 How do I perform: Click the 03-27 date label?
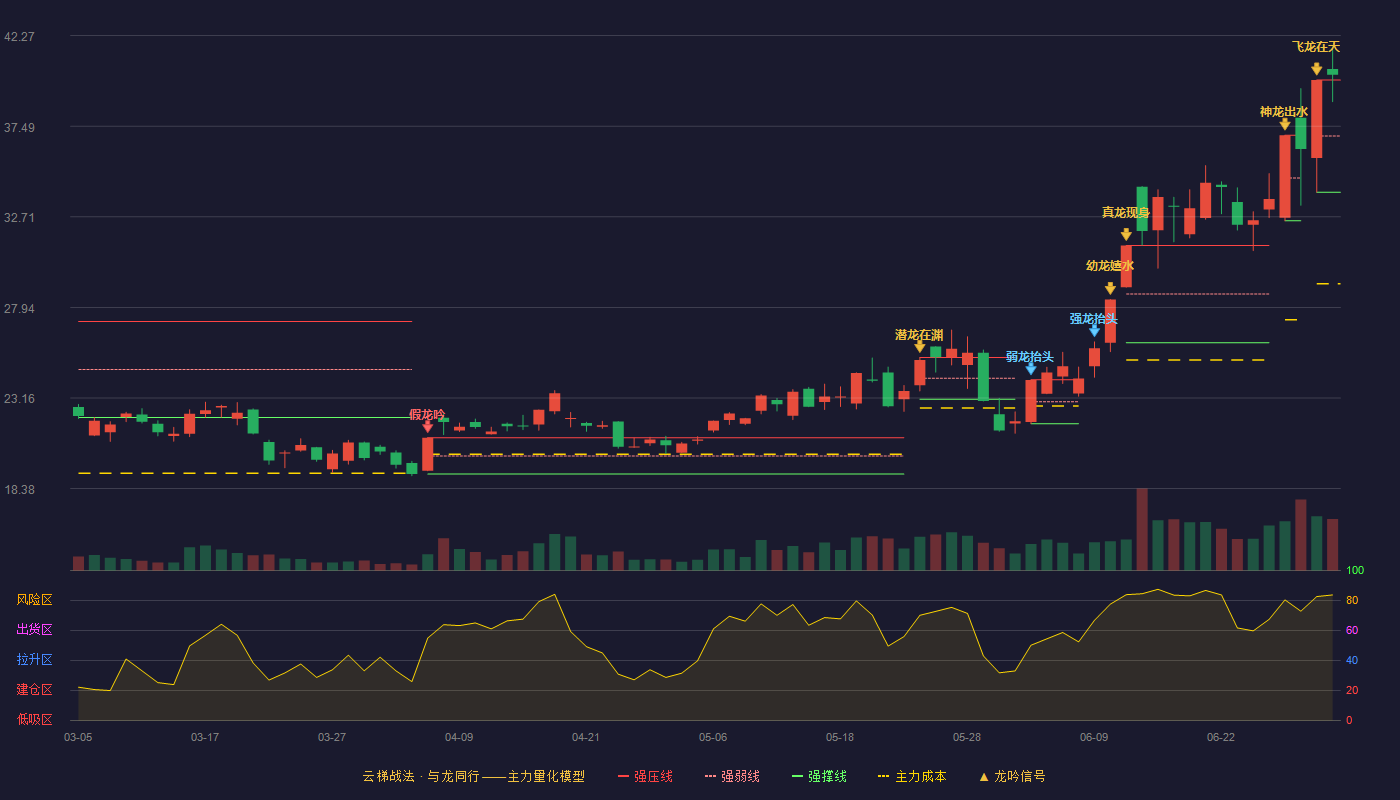332,737
